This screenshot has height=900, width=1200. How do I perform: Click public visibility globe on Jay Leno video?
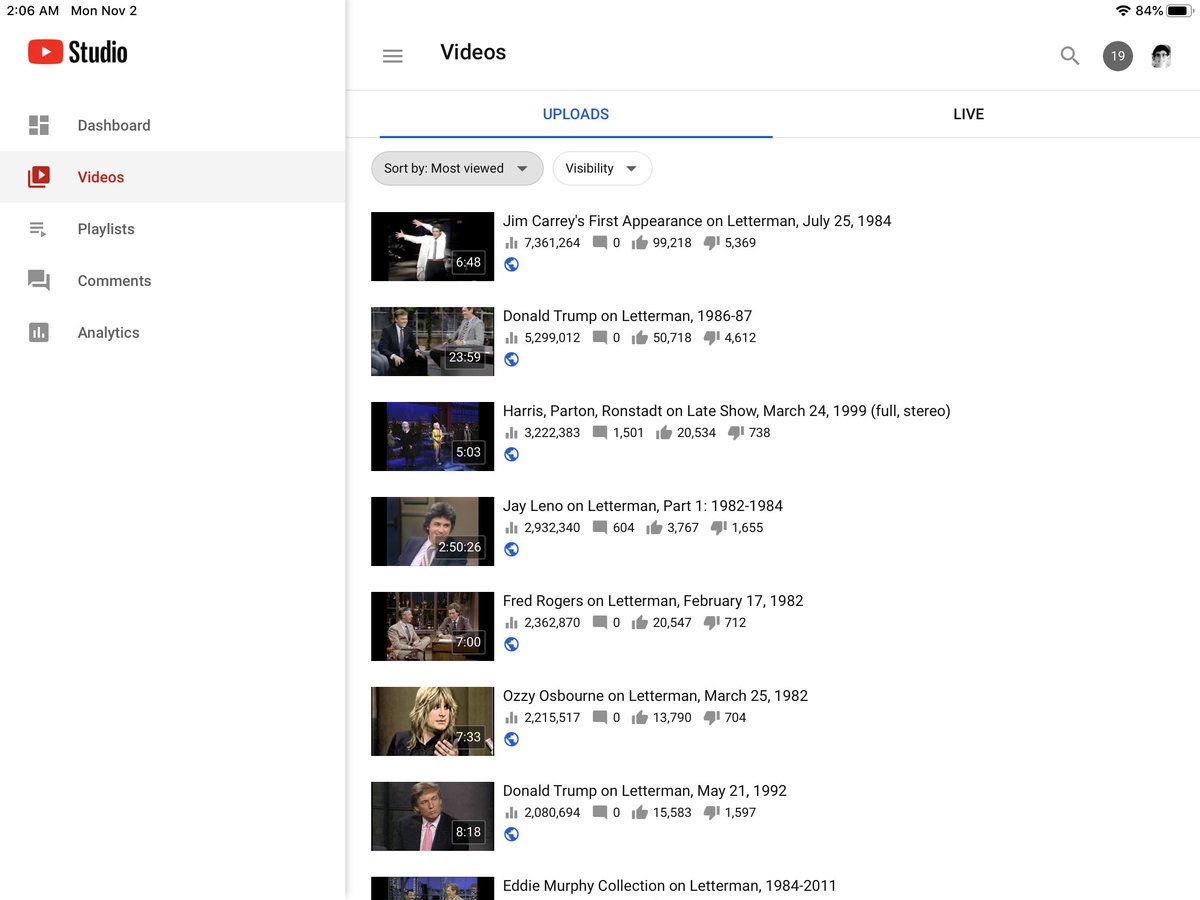pyautogui.click(x=511, y=550)
